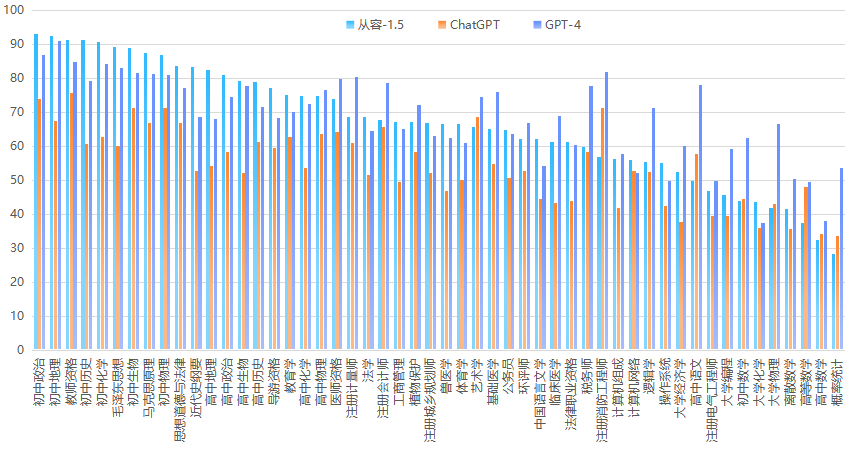Click the orange ChatGPT legend color square
The image size is (858, 451).
click(x=443, y=24)
